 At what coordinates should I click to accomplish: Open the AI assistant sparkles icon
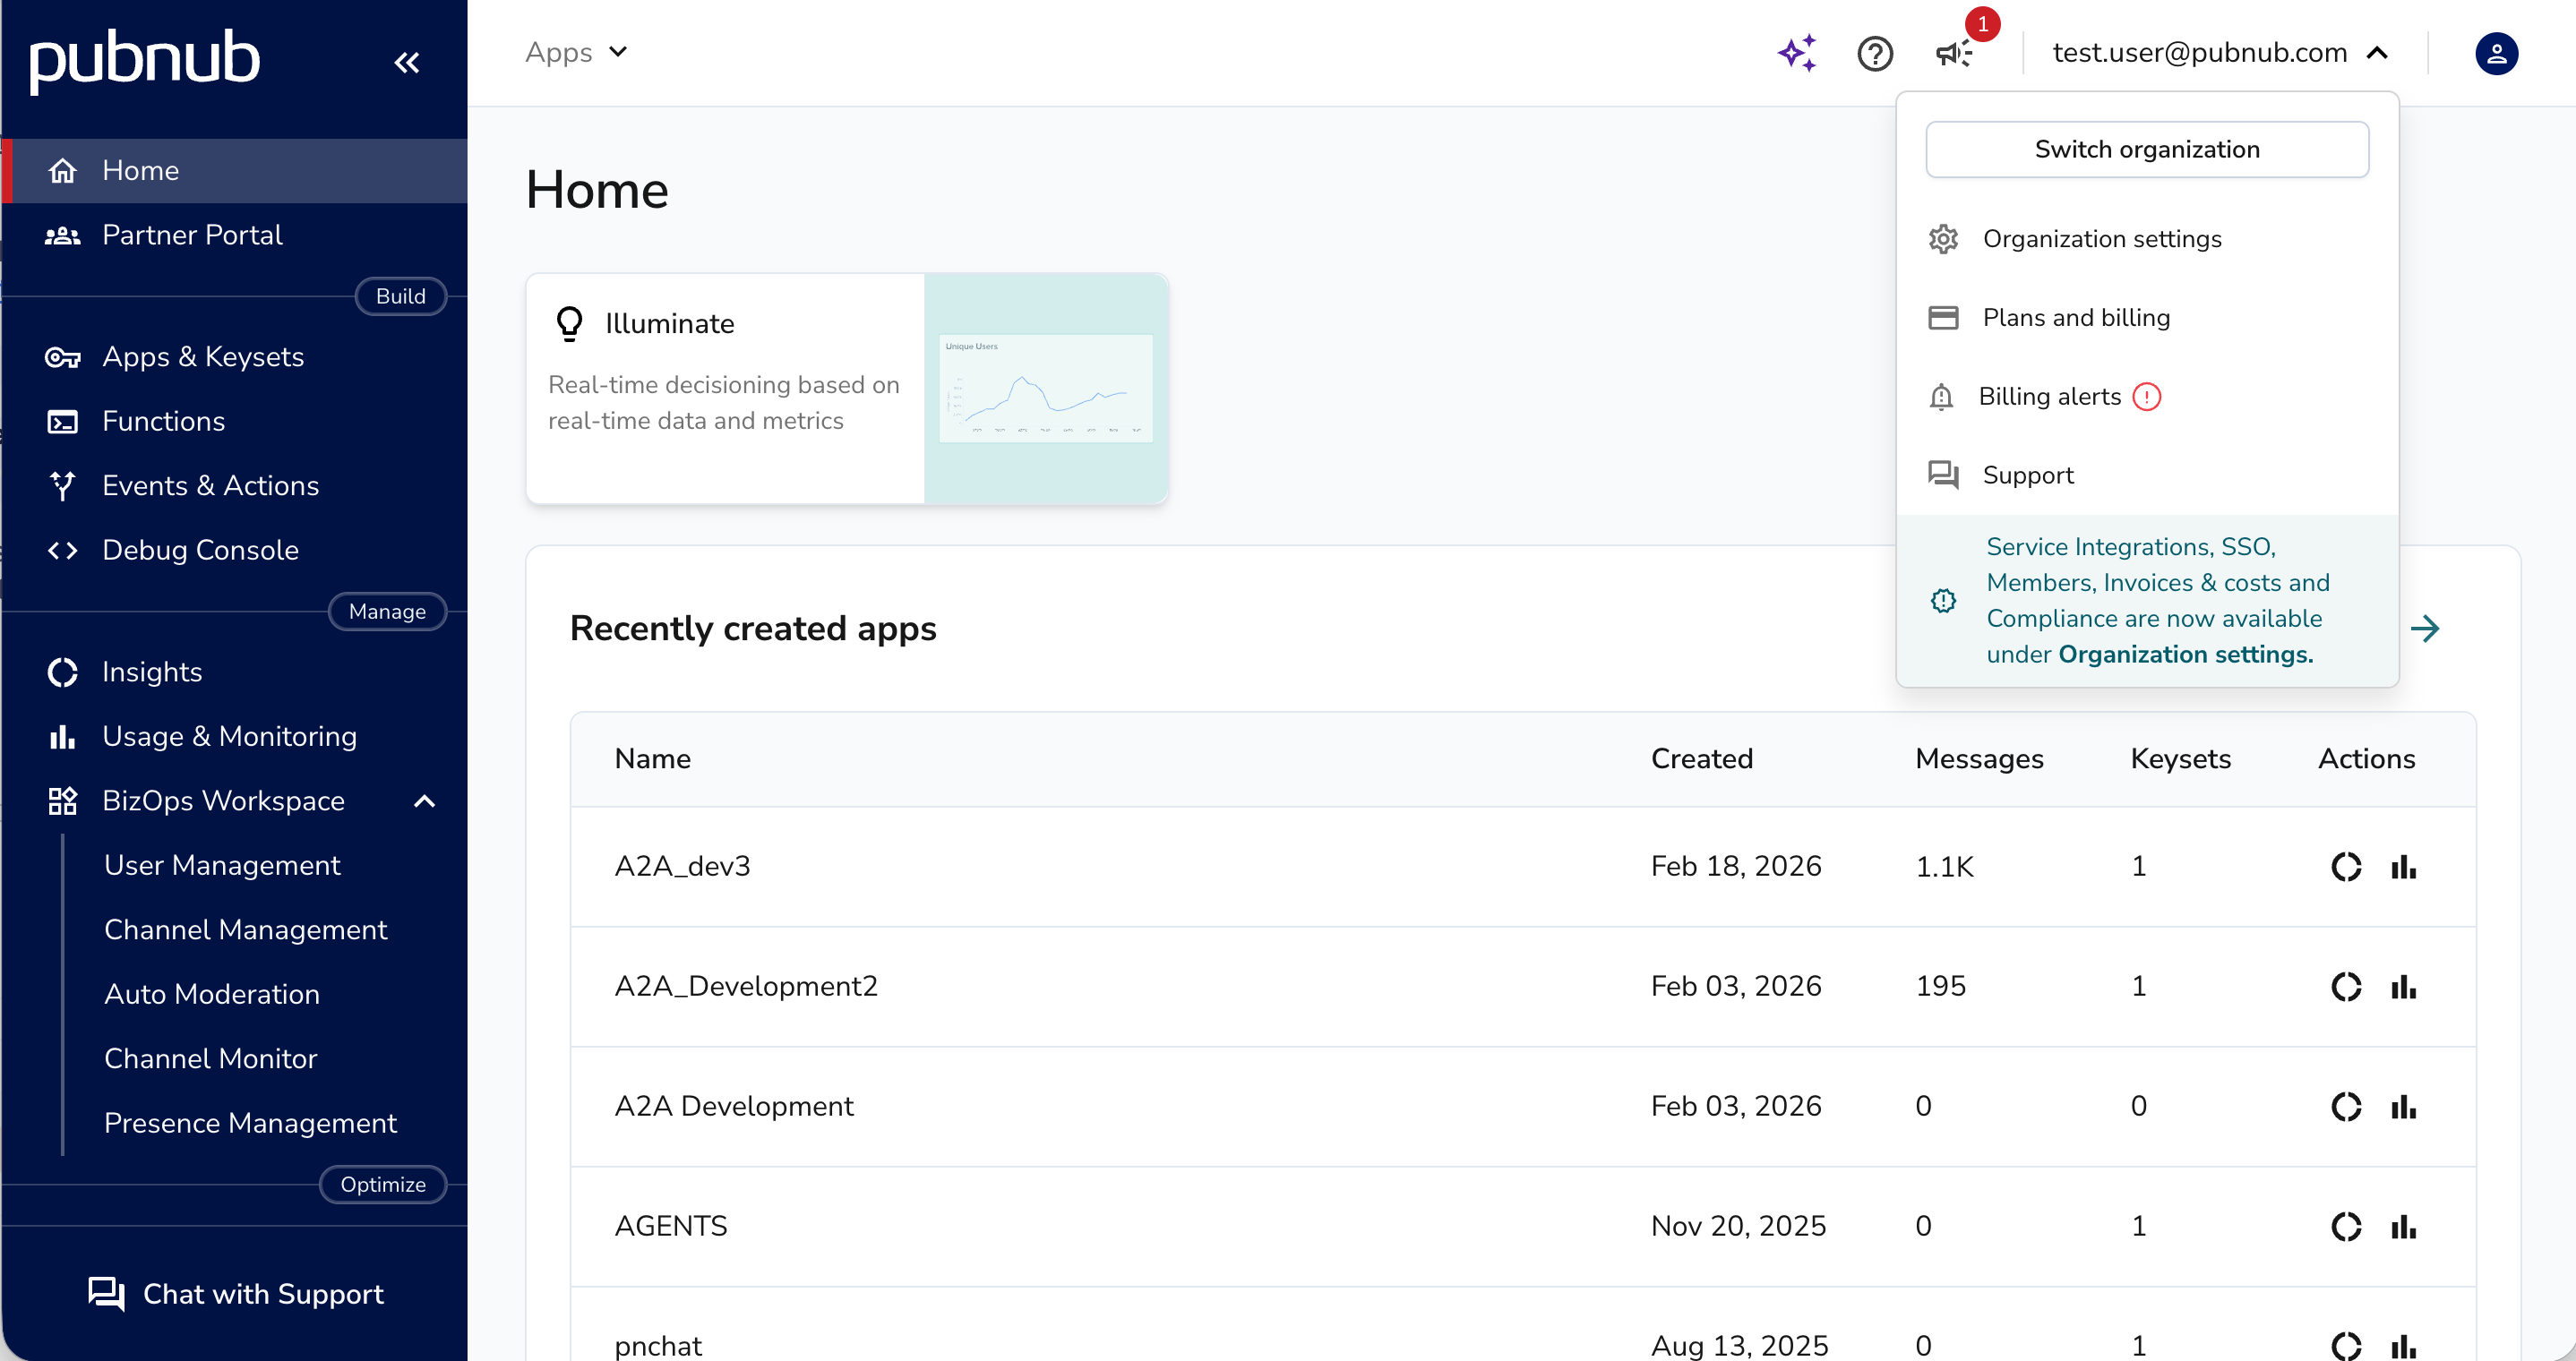(x=1795, y=54)
